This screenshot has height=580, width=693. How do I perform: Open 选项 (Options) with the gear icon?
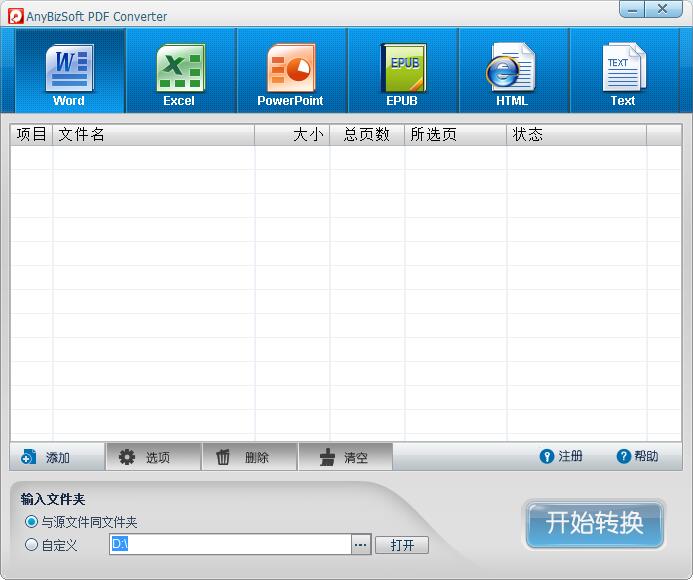[153, 457]
